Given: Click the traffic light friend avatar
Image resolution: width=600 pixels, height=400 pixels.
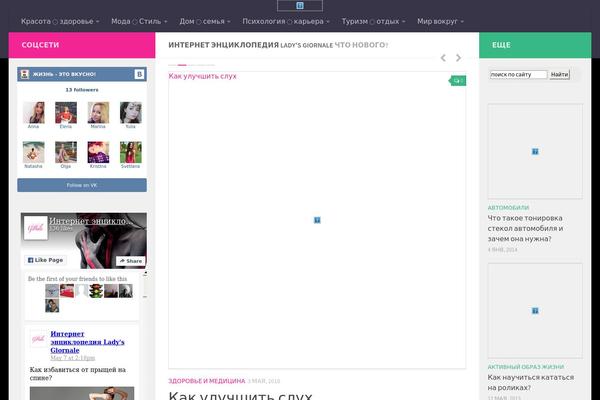Looking at the screenshot, I should tap(96, 291).
